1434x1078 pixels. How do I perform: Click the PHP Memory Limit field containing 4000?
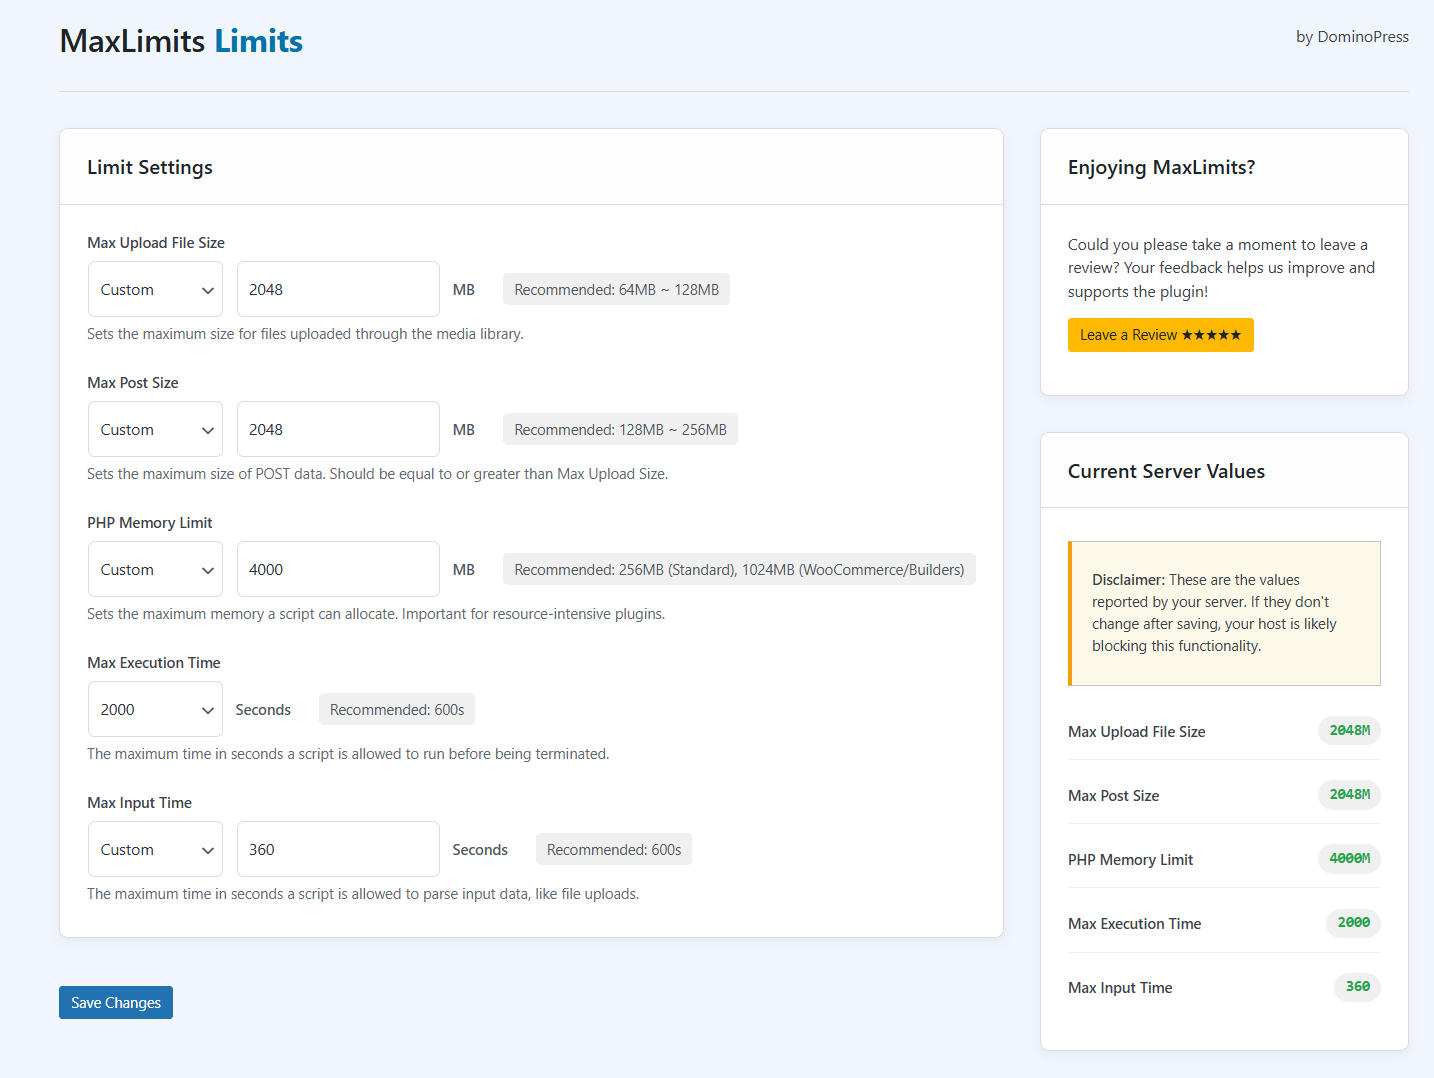click(x=338, y=570)
